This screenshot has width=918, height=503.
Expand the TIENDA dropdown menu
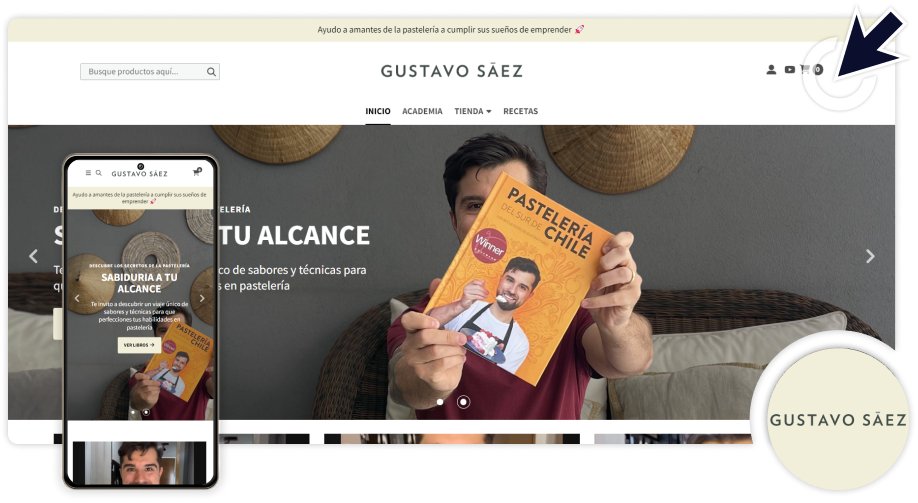click(472, 111)
